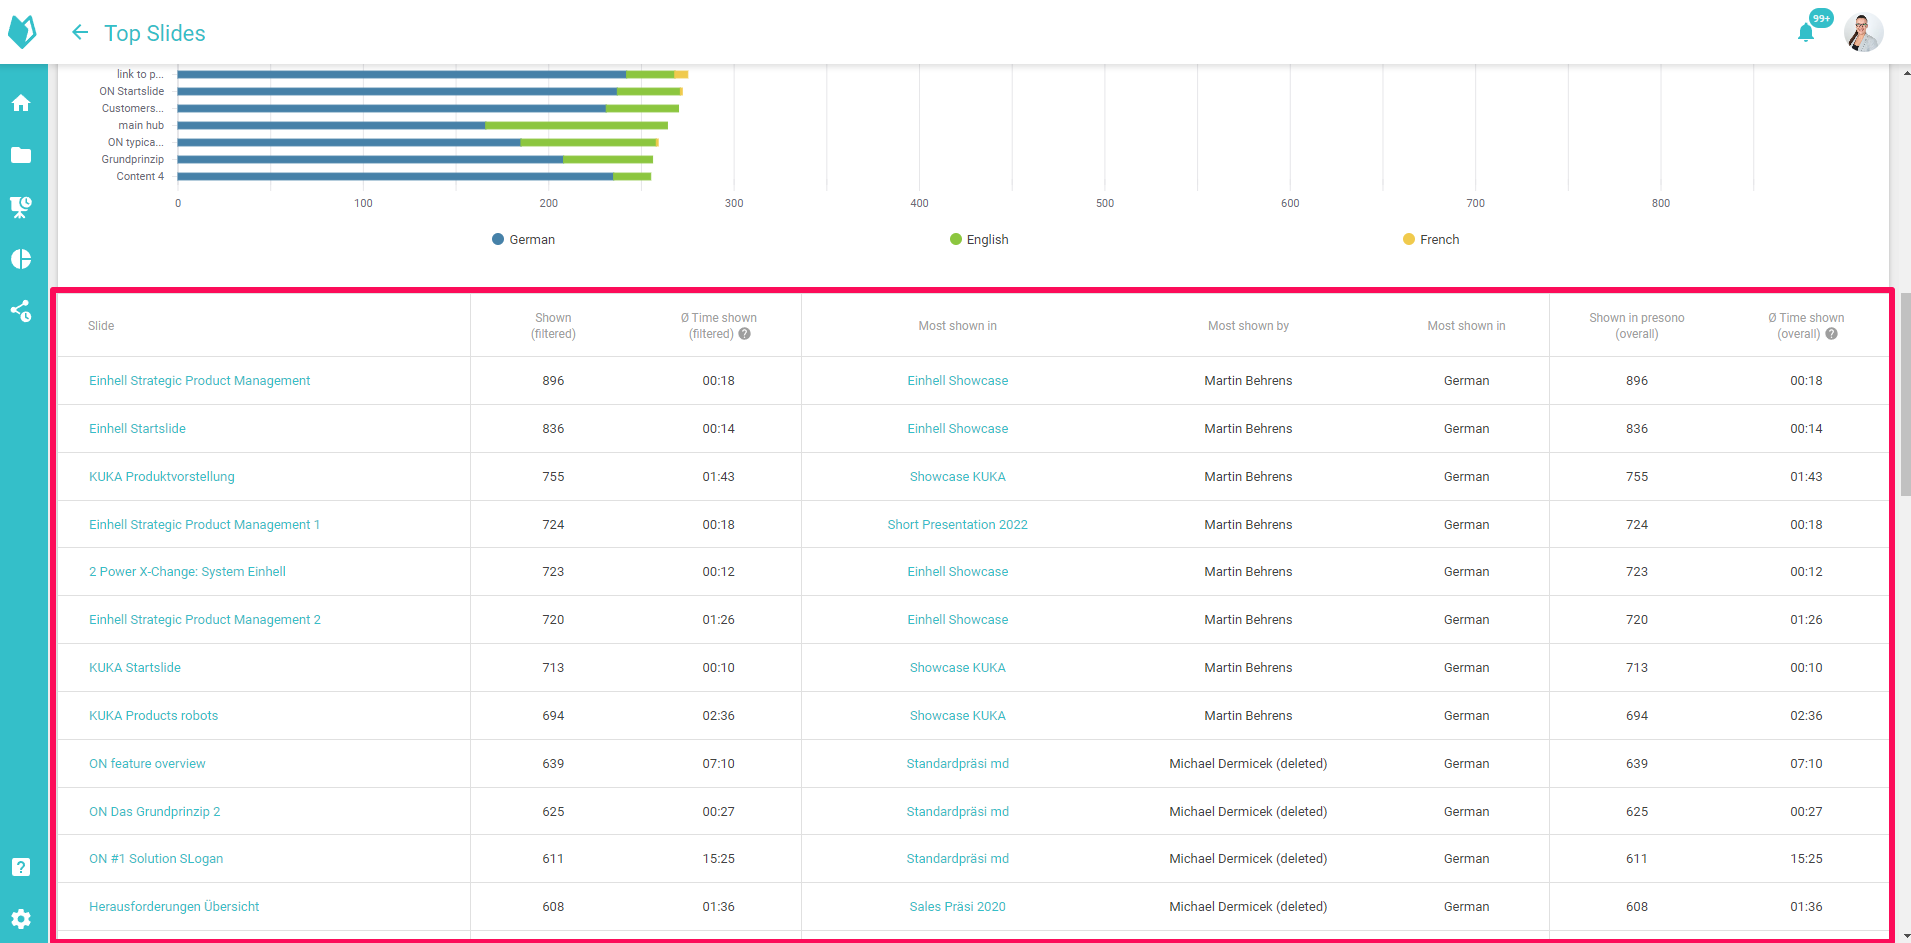
Task: Open the Einhell Startslide link
Action: pyautogui.click(x=137, y=429)
